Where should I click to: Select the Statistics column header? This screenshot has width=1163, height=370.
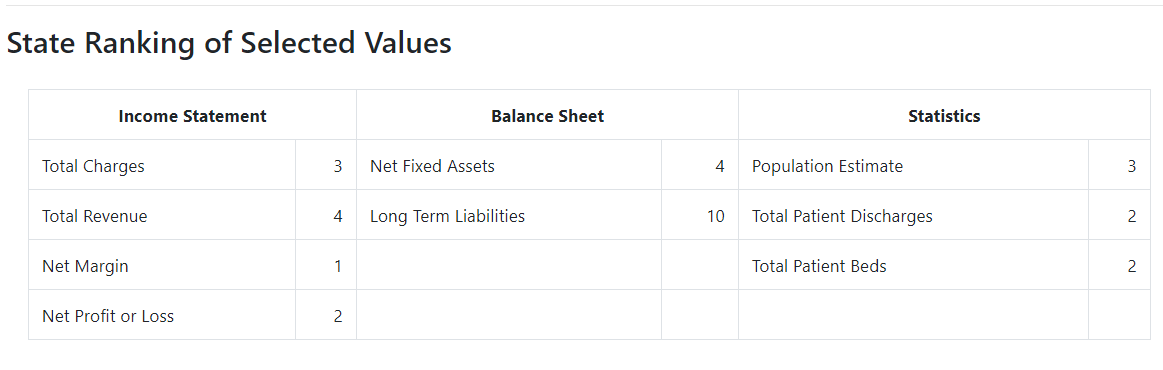[x=944, y=116]
